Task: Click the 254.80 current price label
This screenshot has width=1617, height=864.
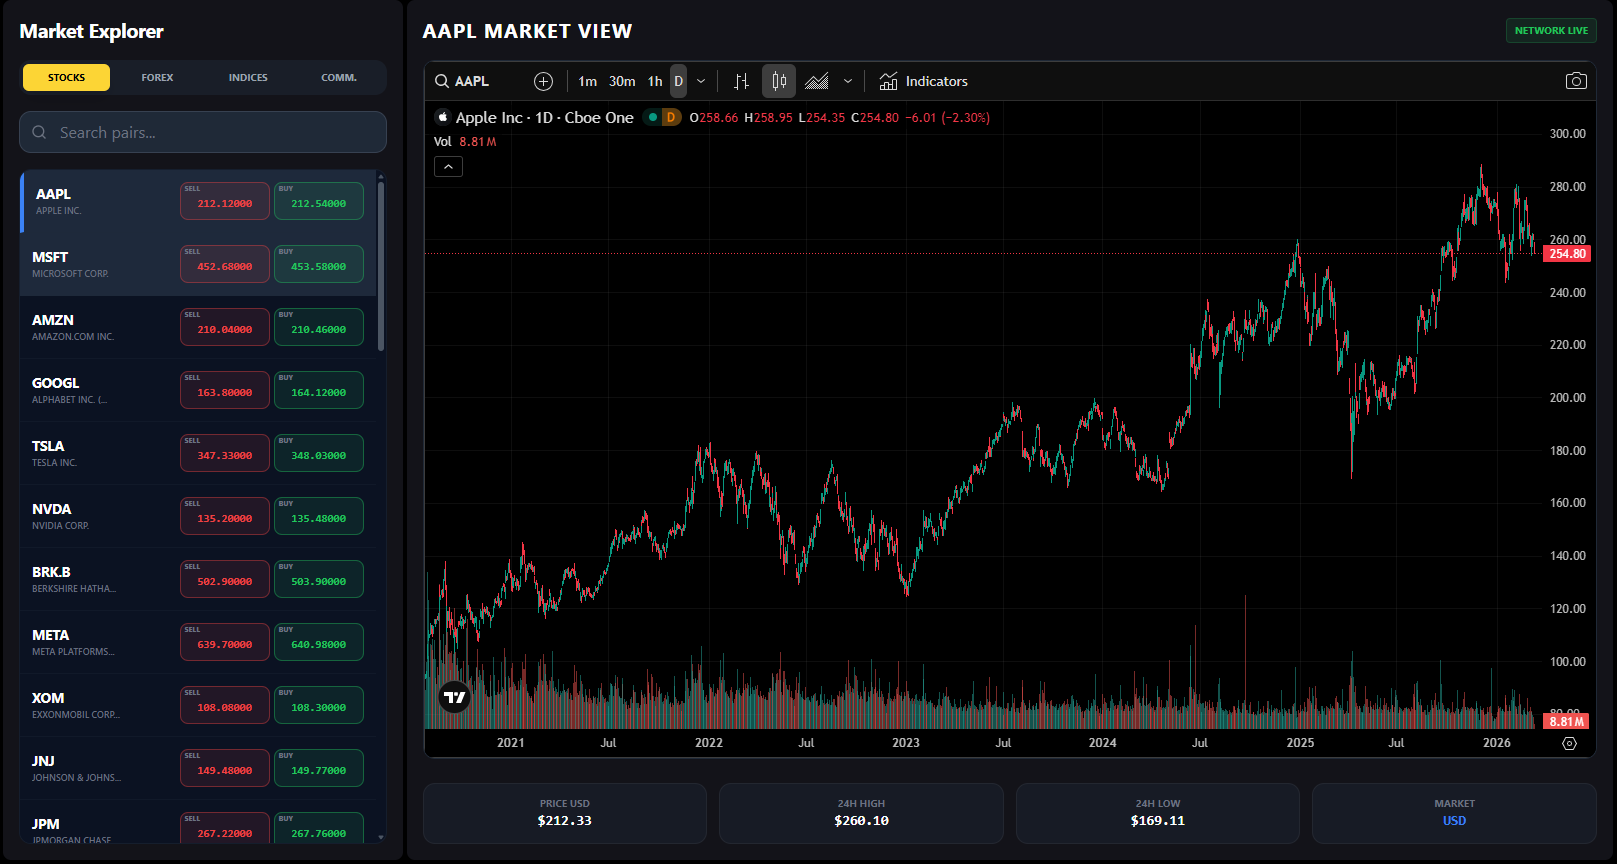Action: [1567, 254]
